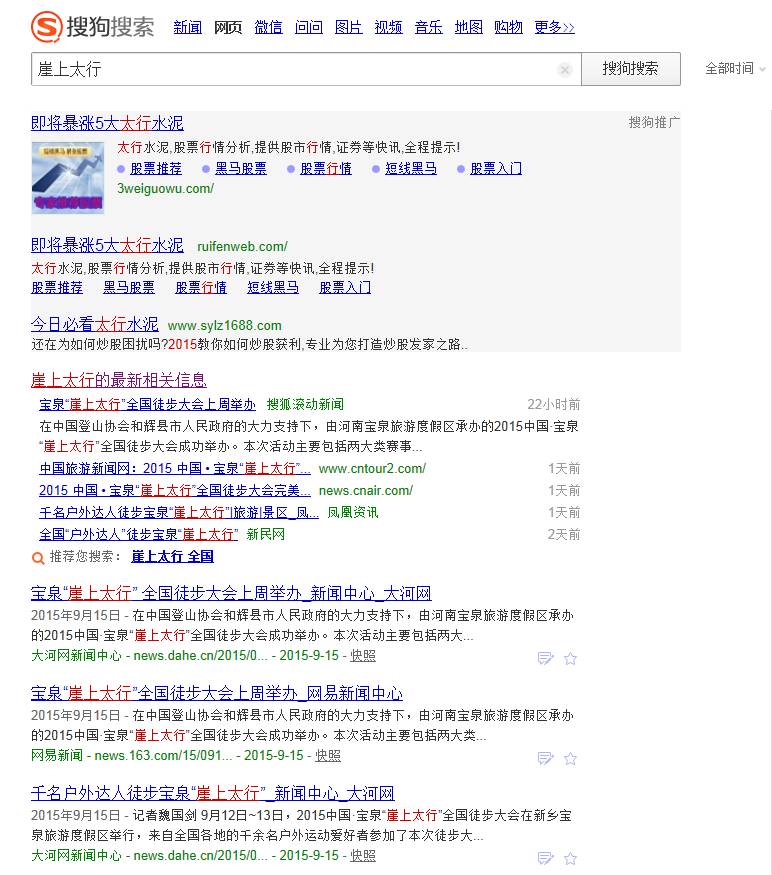The height and width of the screenshot is (875, 772).
Task: Click the suggested-search magnifier icon
Action: (x=38, y=557)
